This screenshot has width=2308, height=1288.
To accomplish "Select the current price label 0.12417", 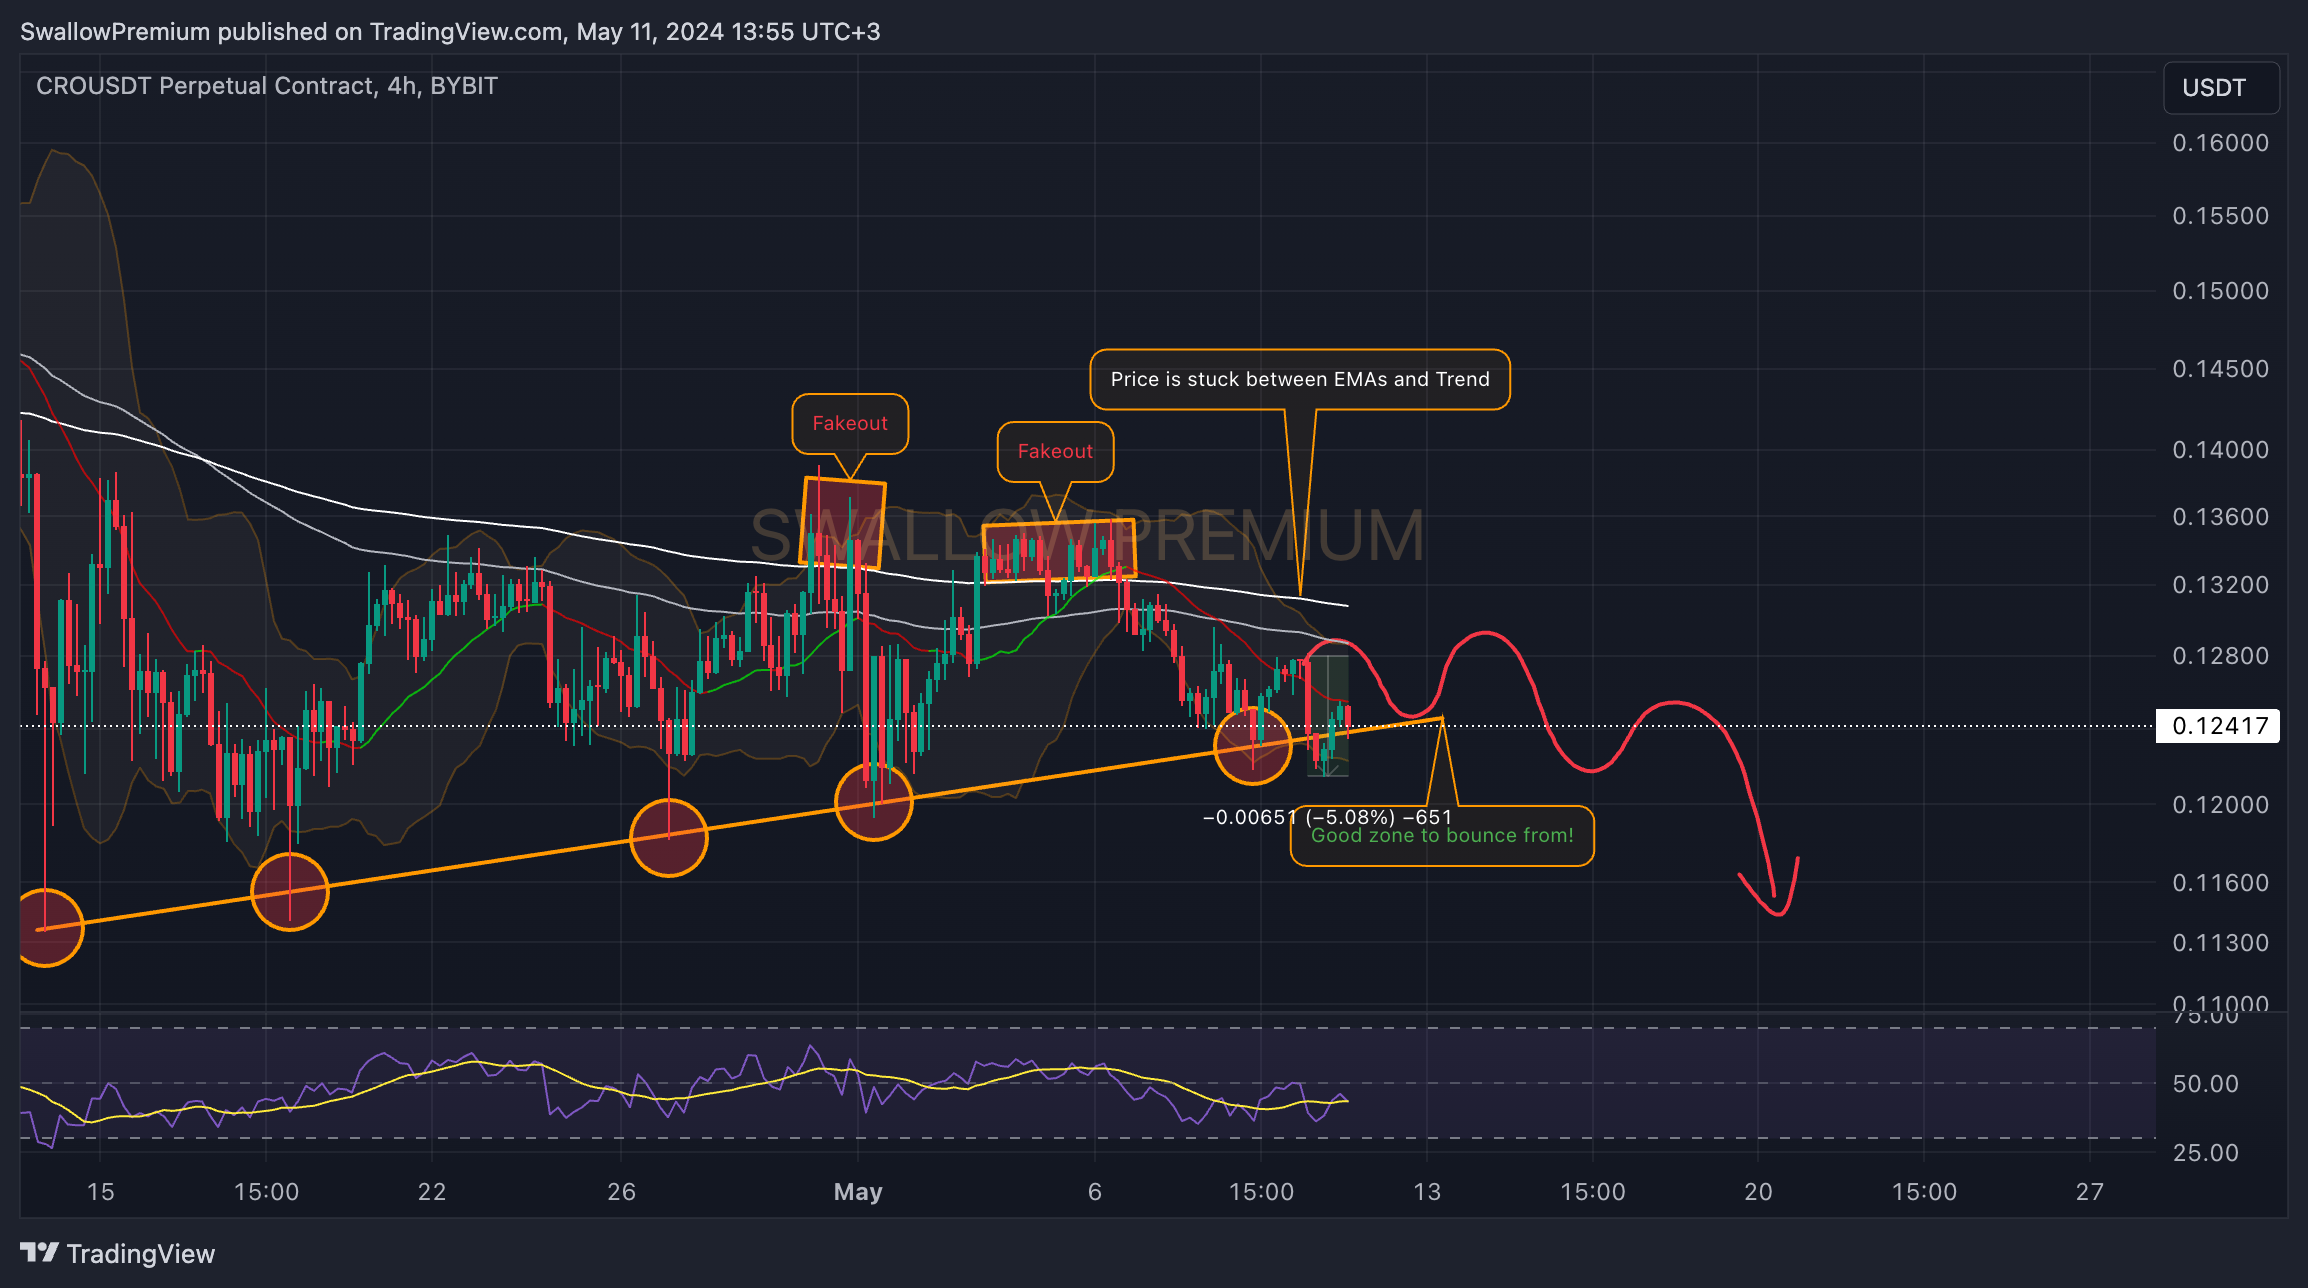I will pos(2219,726).
